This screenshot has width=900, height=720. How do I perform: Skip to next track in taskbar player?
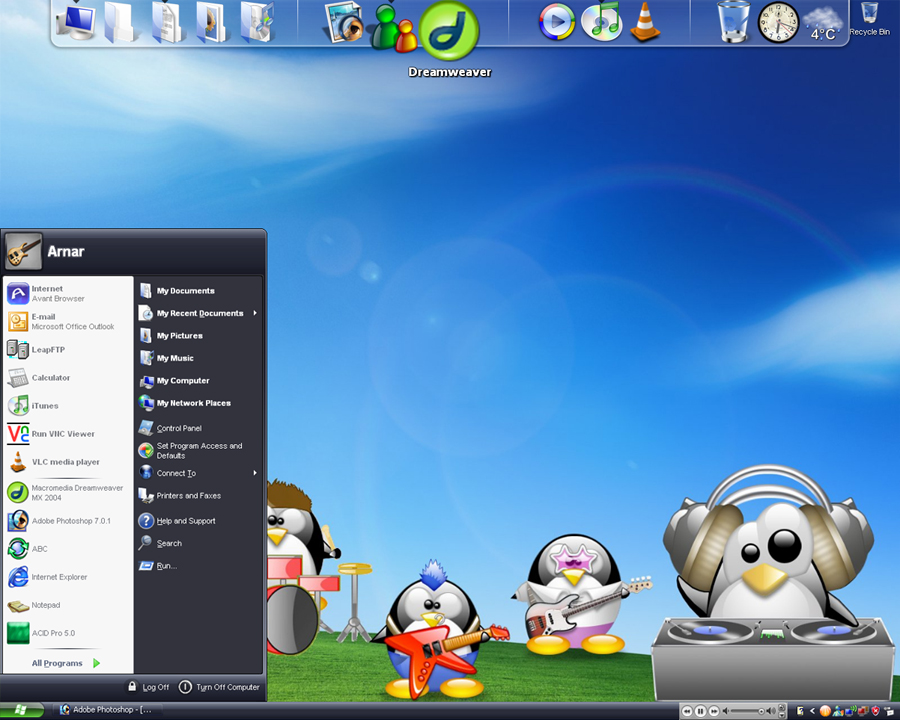tap(714, 711)
